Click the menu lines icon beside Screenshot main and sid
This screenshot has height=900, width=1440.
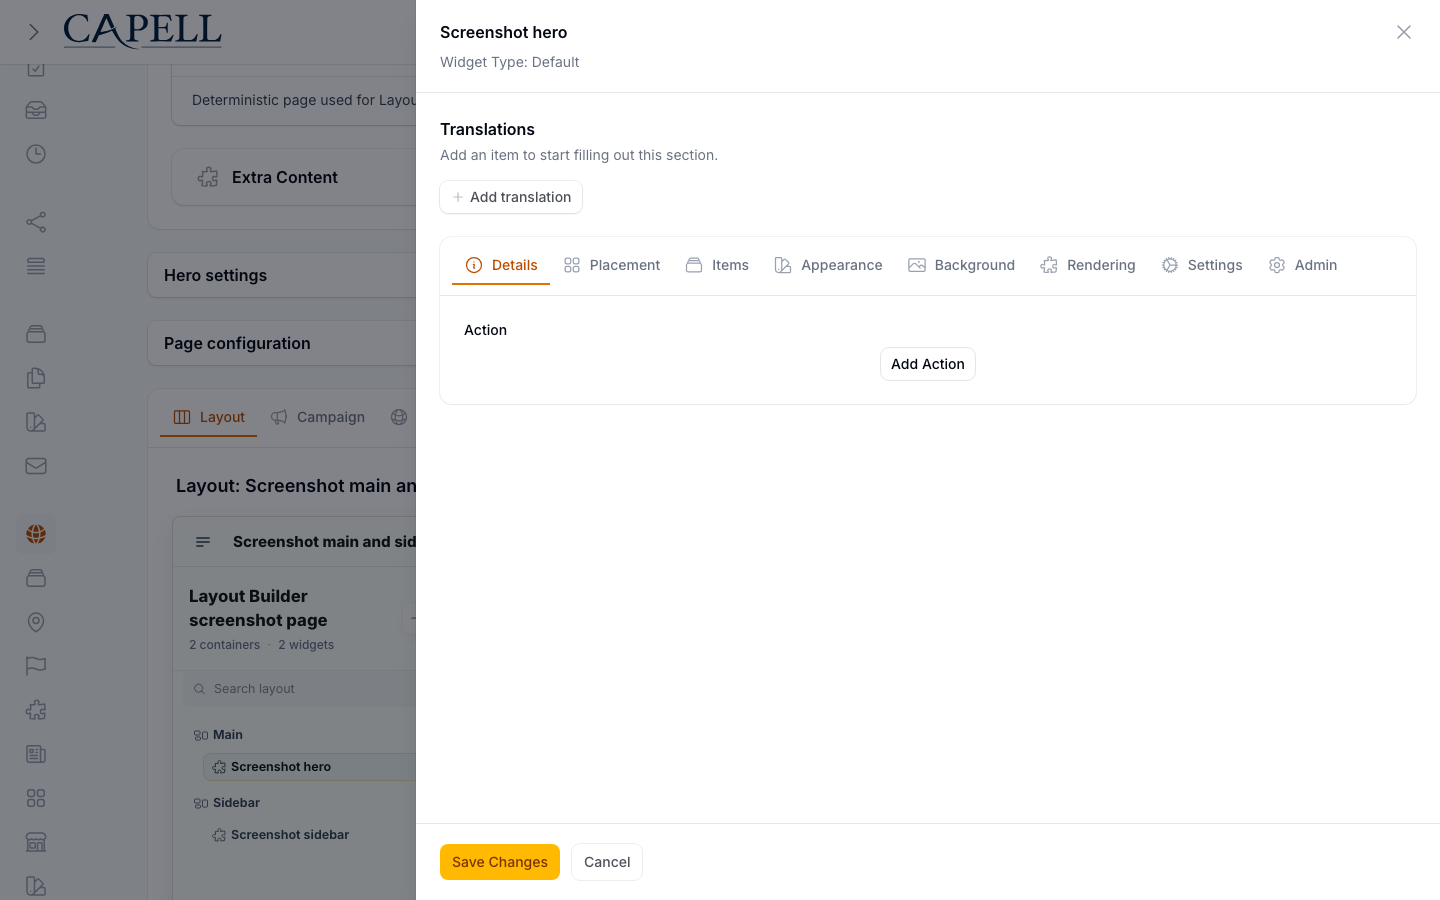203,542
